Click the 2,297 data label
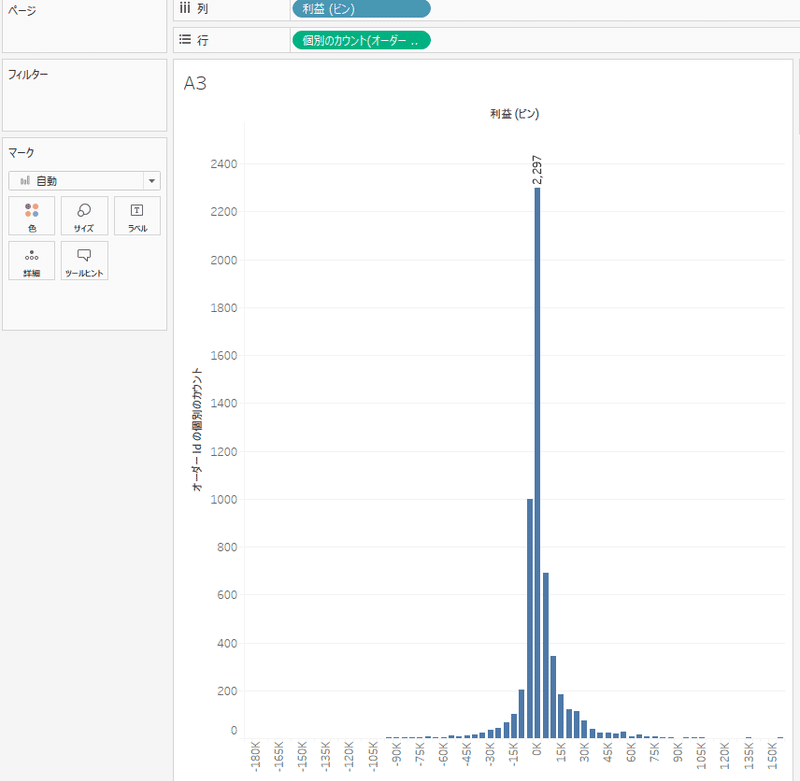The image size is (800, 781). (x=537, y=170)
